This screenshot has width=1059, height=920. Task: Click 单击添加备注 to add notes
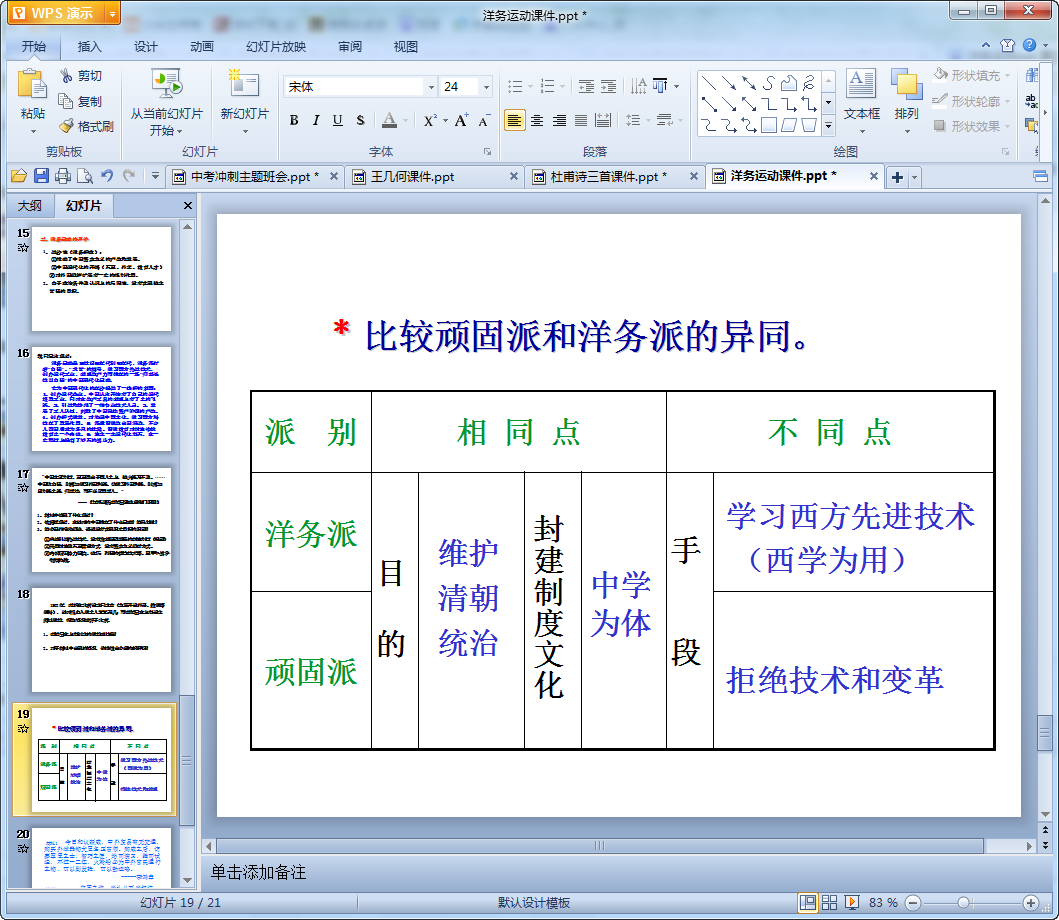coord(258,872)
